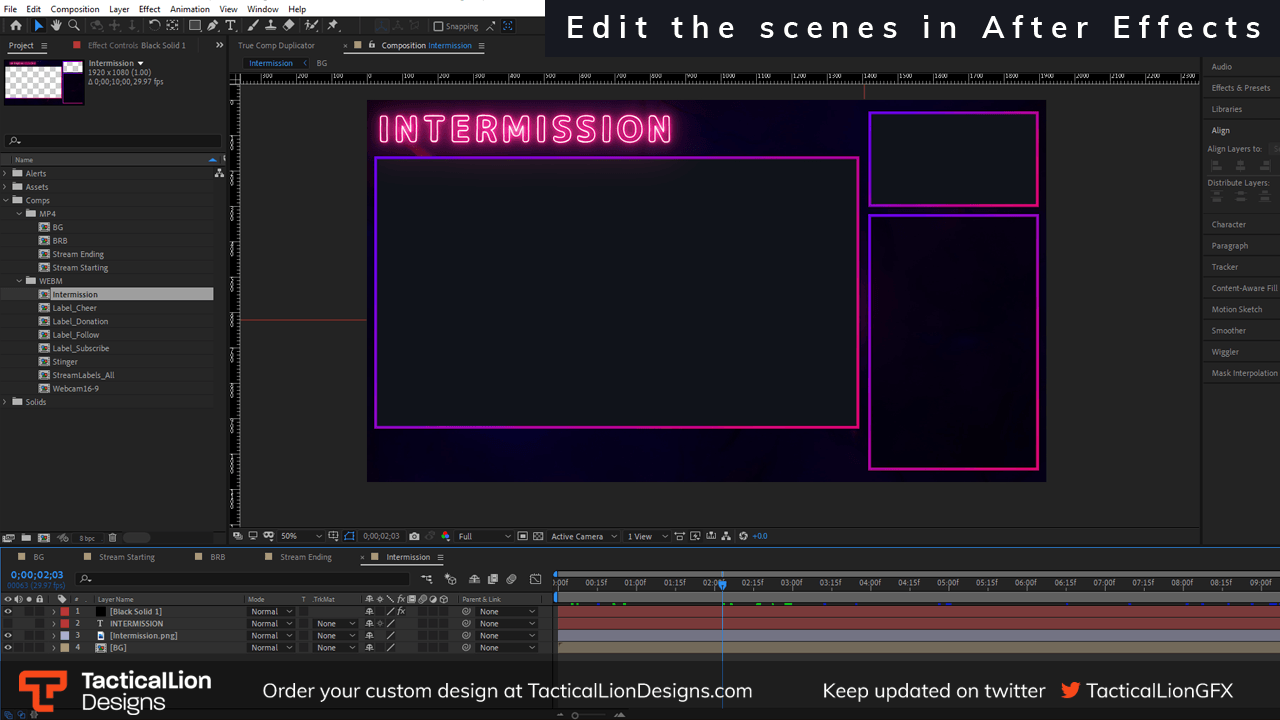Image resolution: width=1280 pixels, height=720 pixels.
Task: Hide the Intermission.png layer
Action: tap(8, 635)
